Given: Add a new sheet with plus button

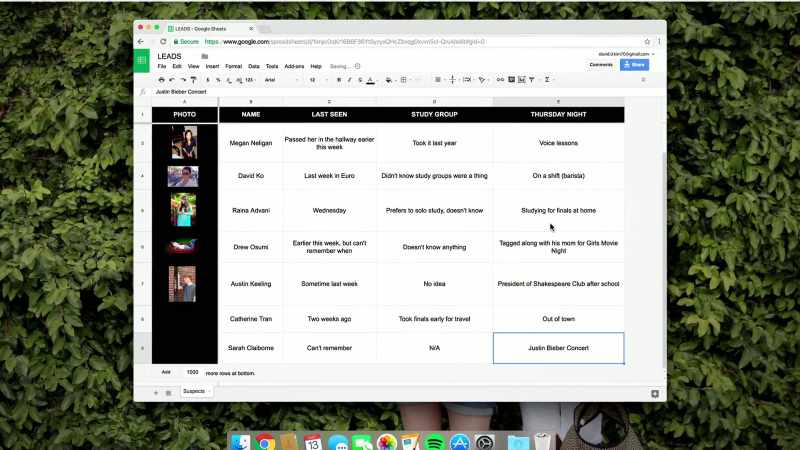Looking at the screenshot, I should point(156,392).
